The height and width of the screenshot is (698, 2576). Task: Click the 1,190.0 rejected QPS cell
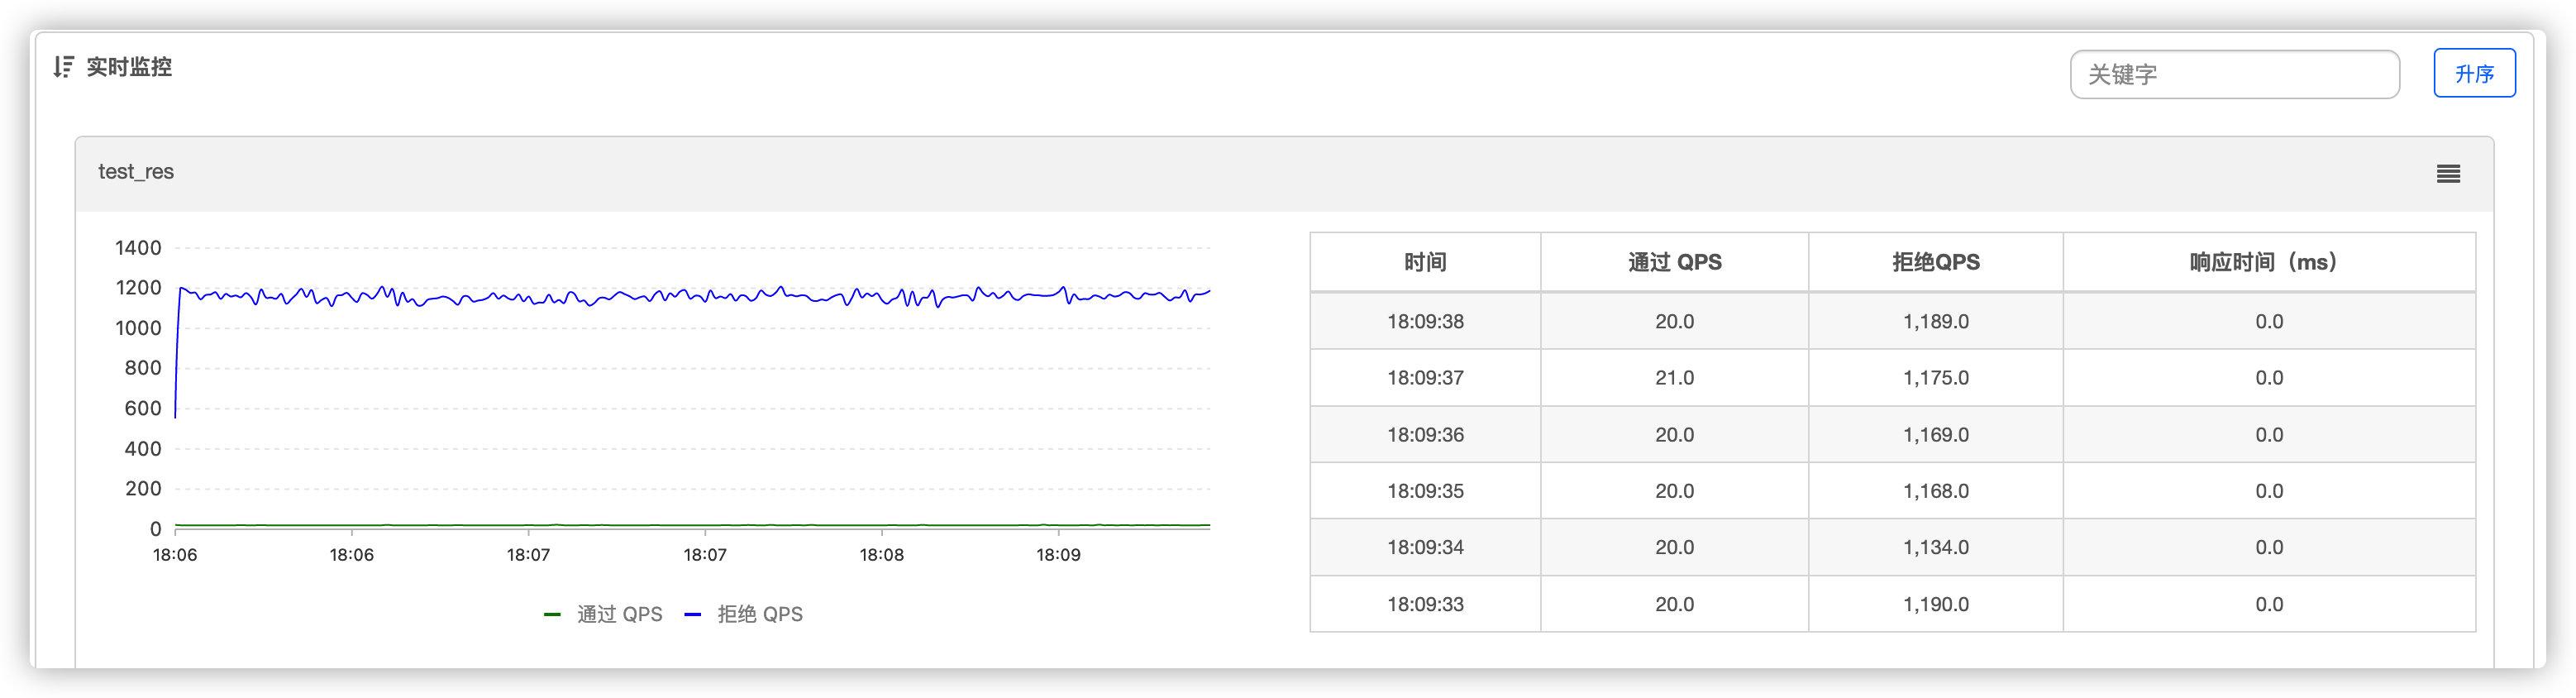[1935, 604]
